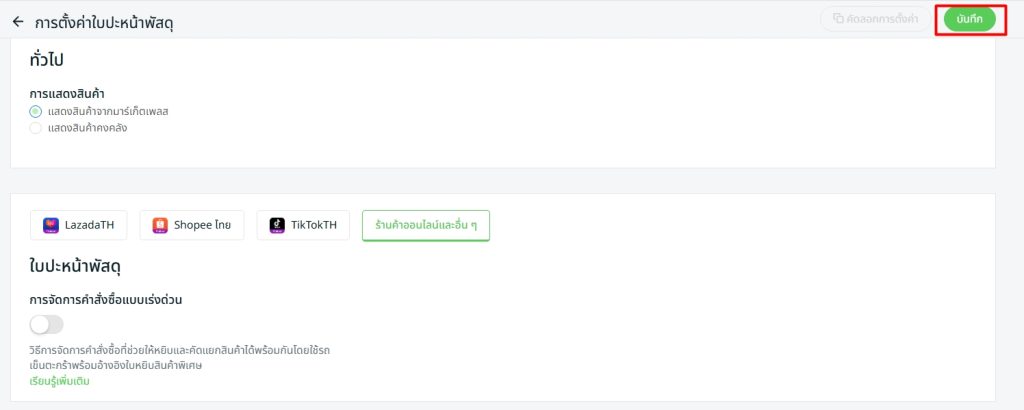1024x410 pixels.
Task: Click the copy icon beside คัดลอกการตั้งค่า
Action: coord(838,20)
